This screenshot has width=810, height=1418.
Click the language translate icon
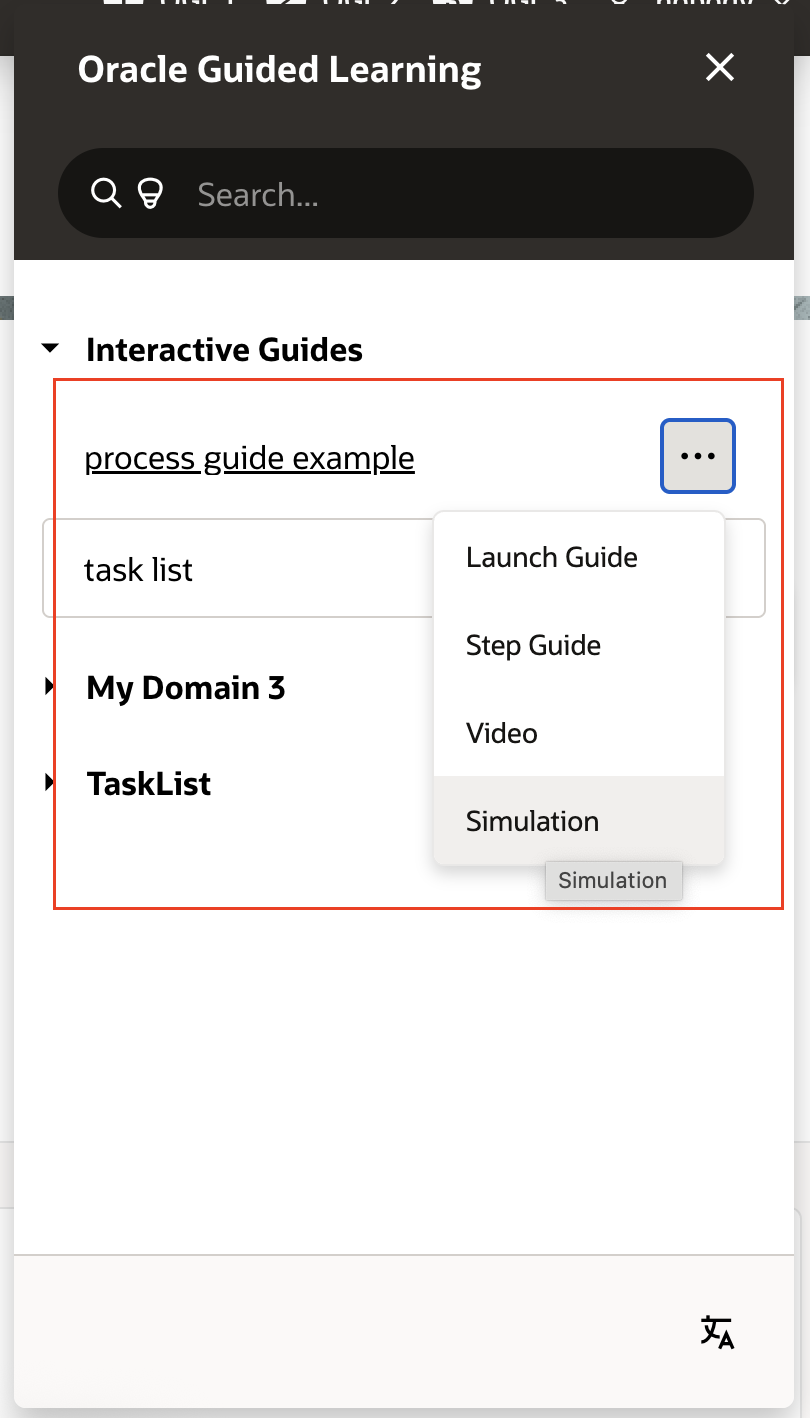click(717, 1332)
